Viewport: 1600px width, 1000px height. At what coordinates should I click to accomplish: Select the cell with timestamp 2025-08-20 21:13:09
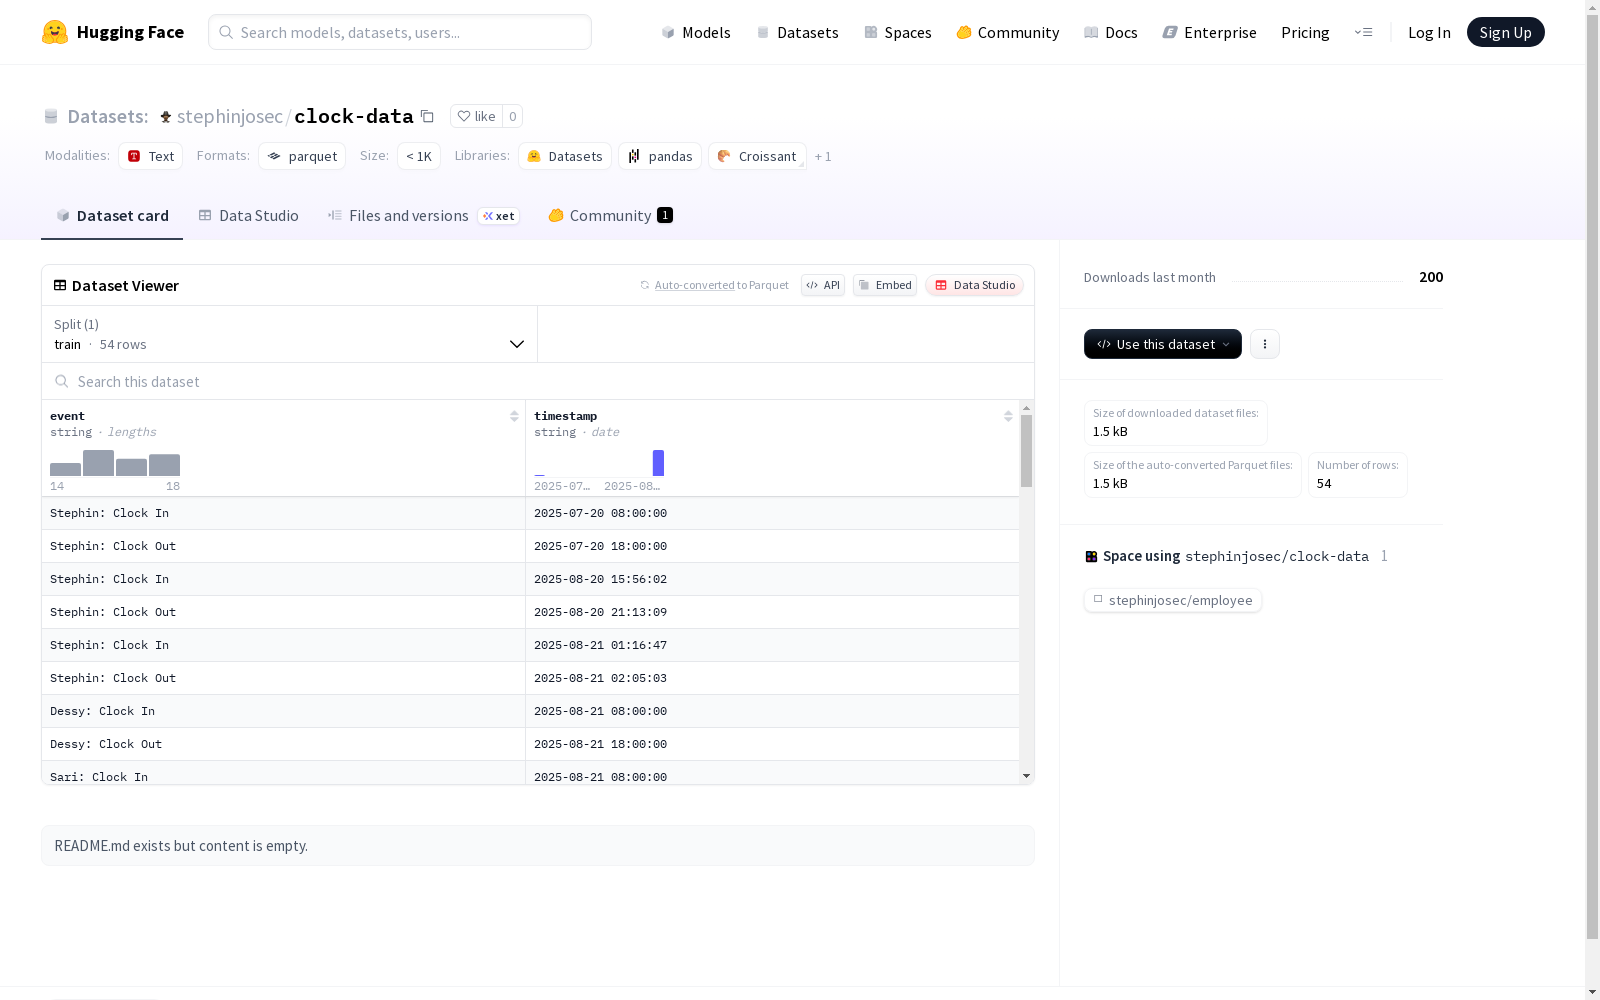[x=772, y=612]
